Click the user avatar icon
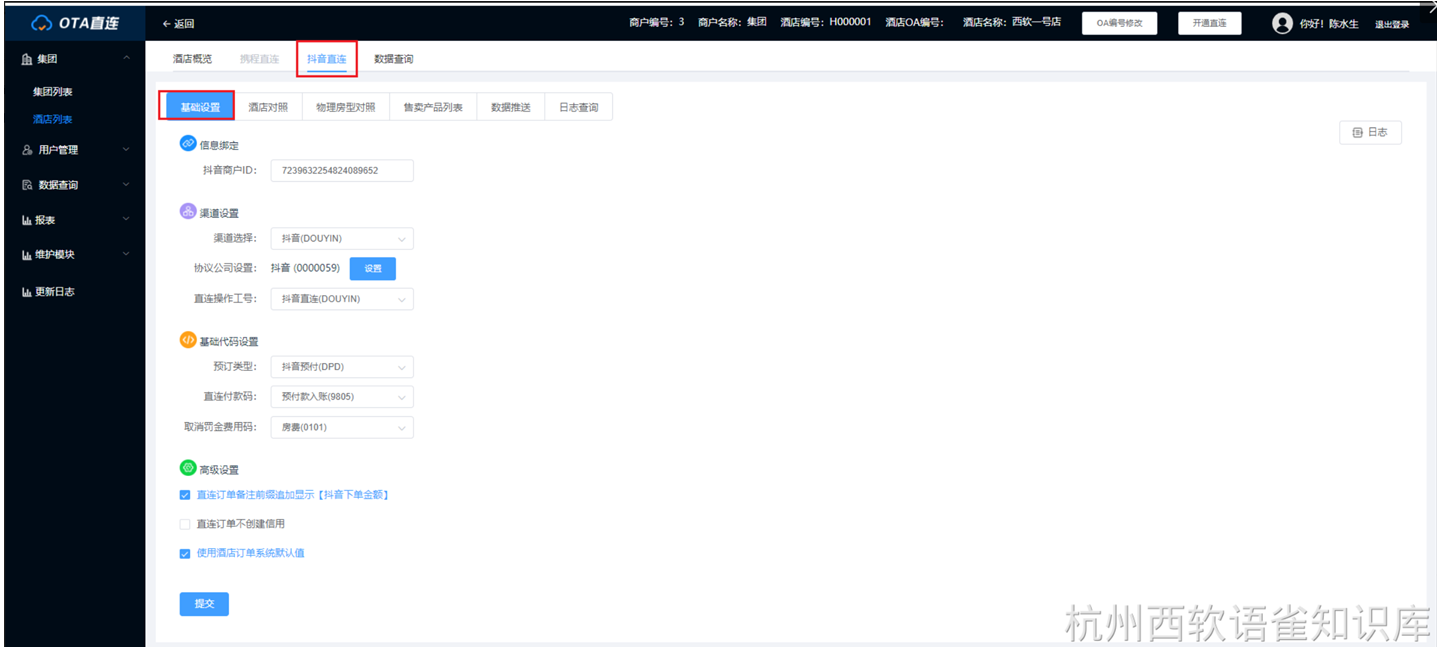Screen dimensions: 1437x647 1282,23
